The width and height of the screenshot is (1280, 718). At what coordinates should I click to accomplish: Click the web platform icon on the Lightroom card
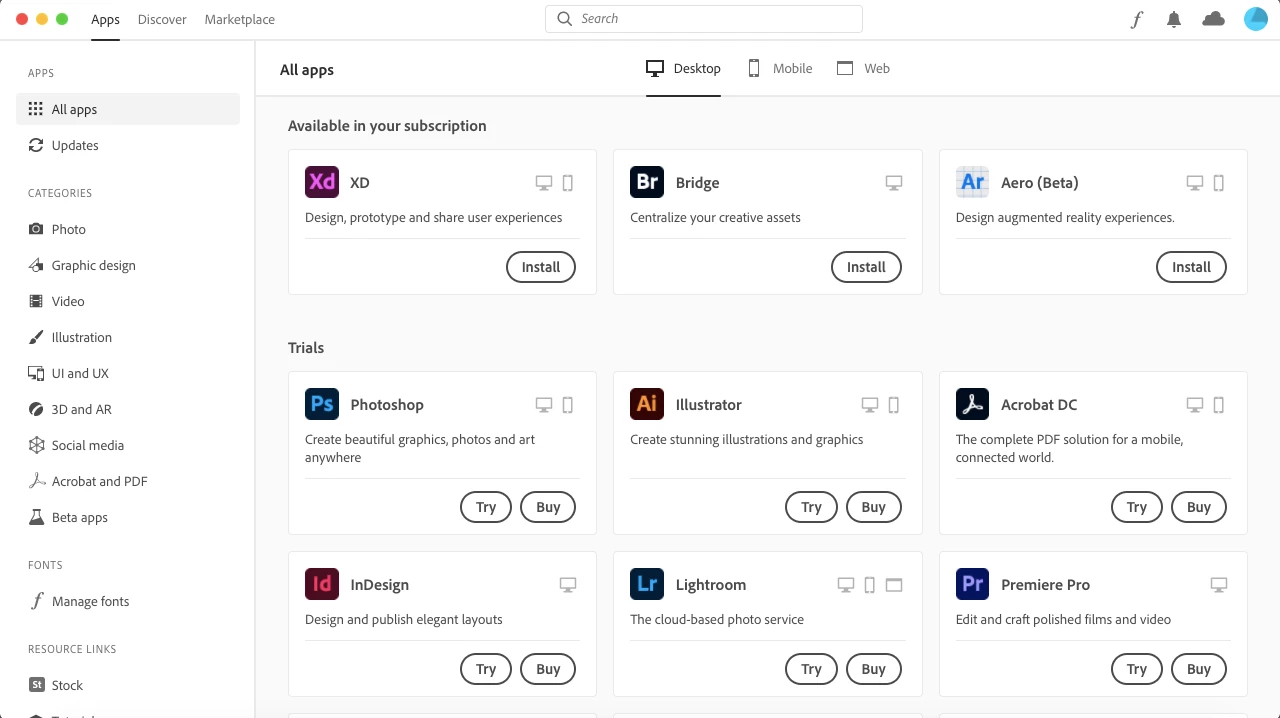click(894, 585)
